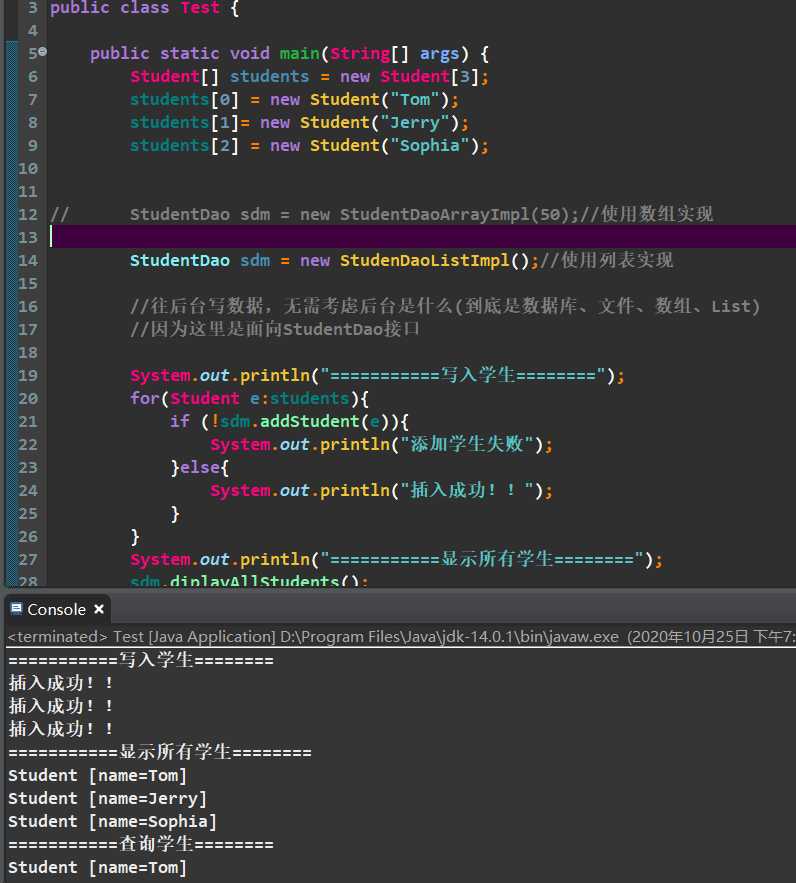Click console output "===查询学生===" line

click(141, 844)
